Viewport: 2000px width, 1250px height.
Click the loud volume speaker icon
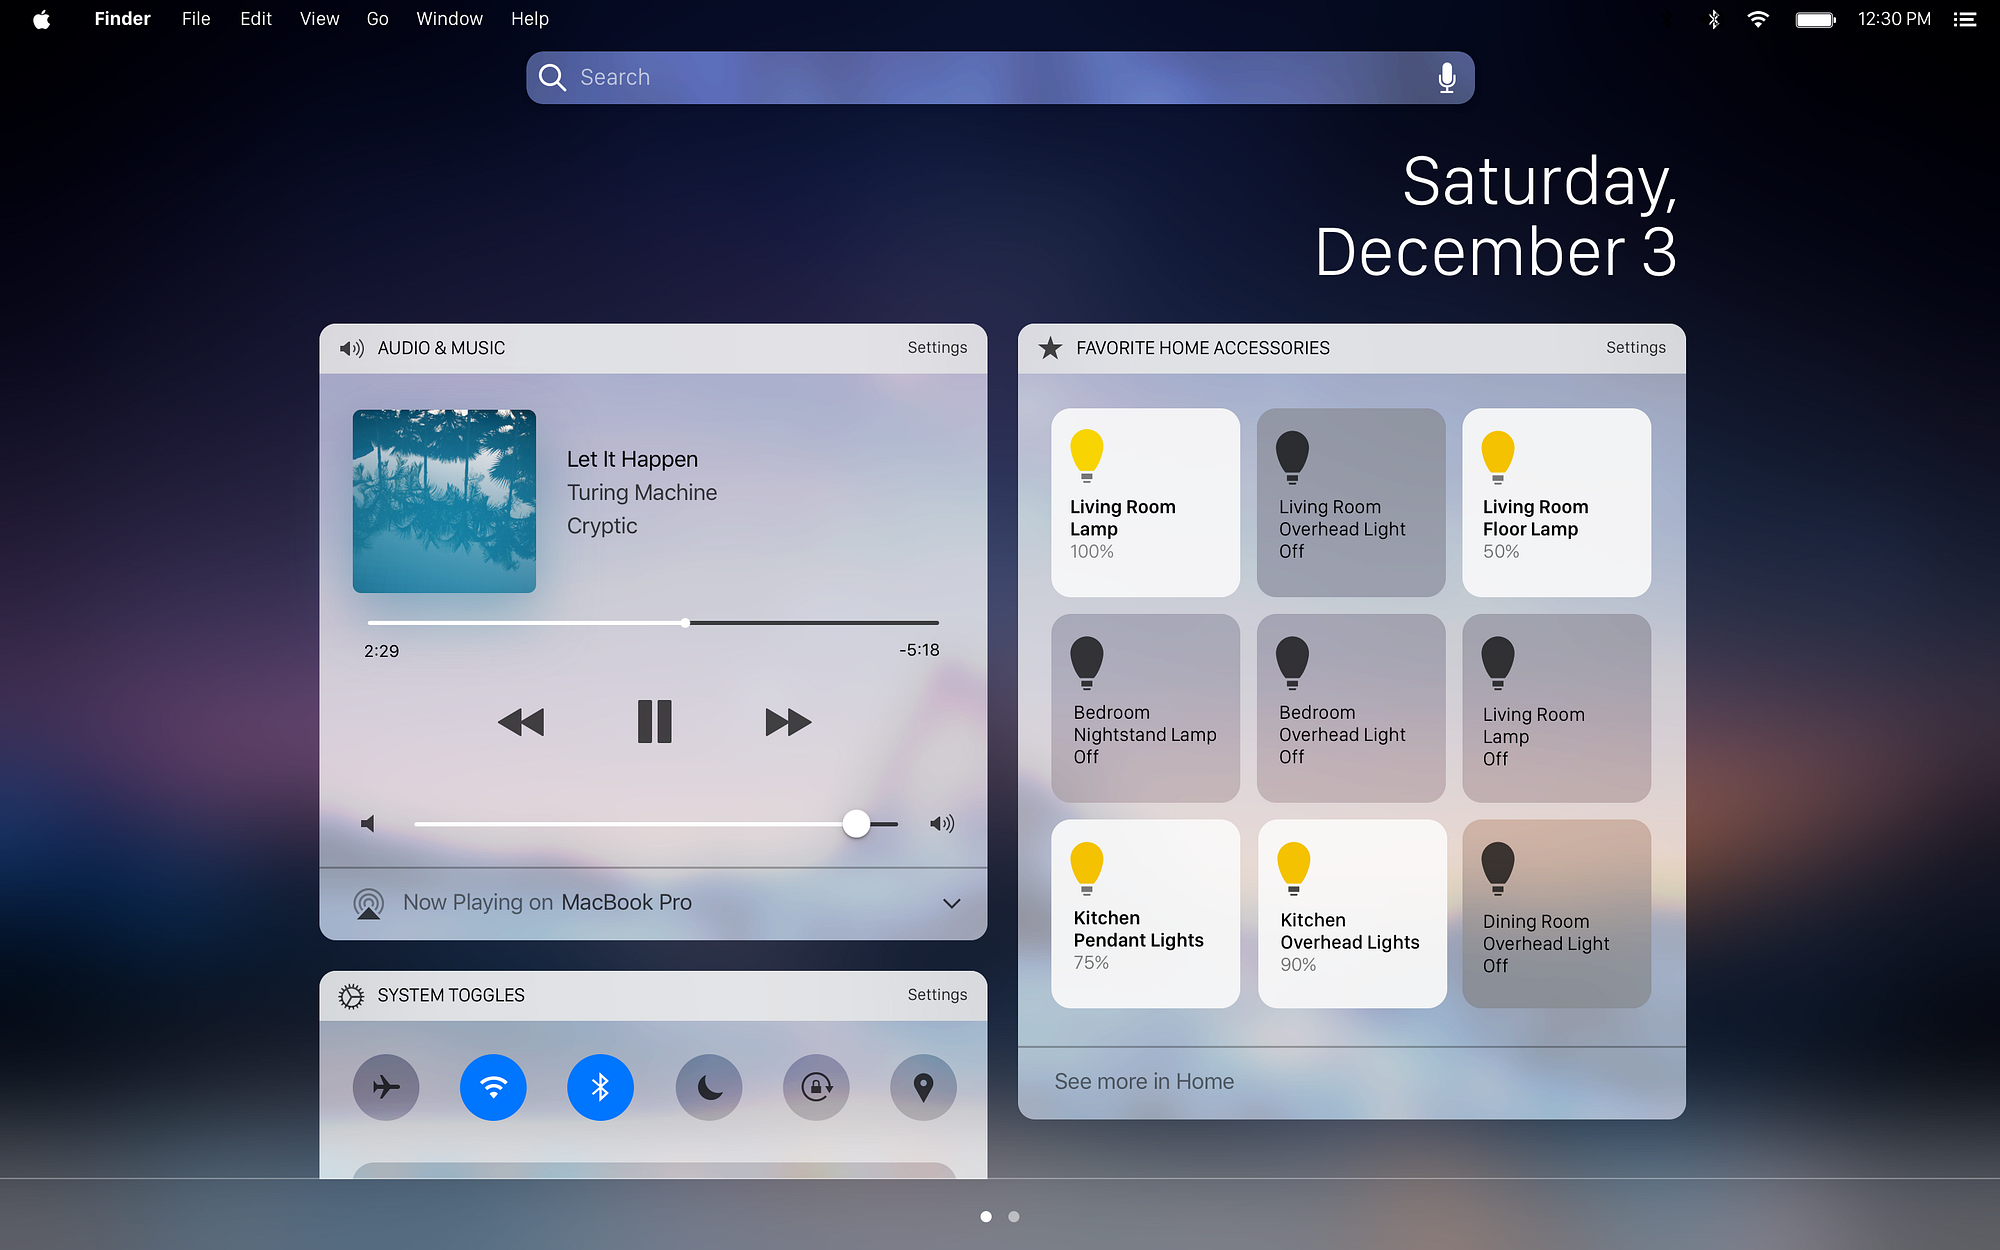tap(942, 824)
